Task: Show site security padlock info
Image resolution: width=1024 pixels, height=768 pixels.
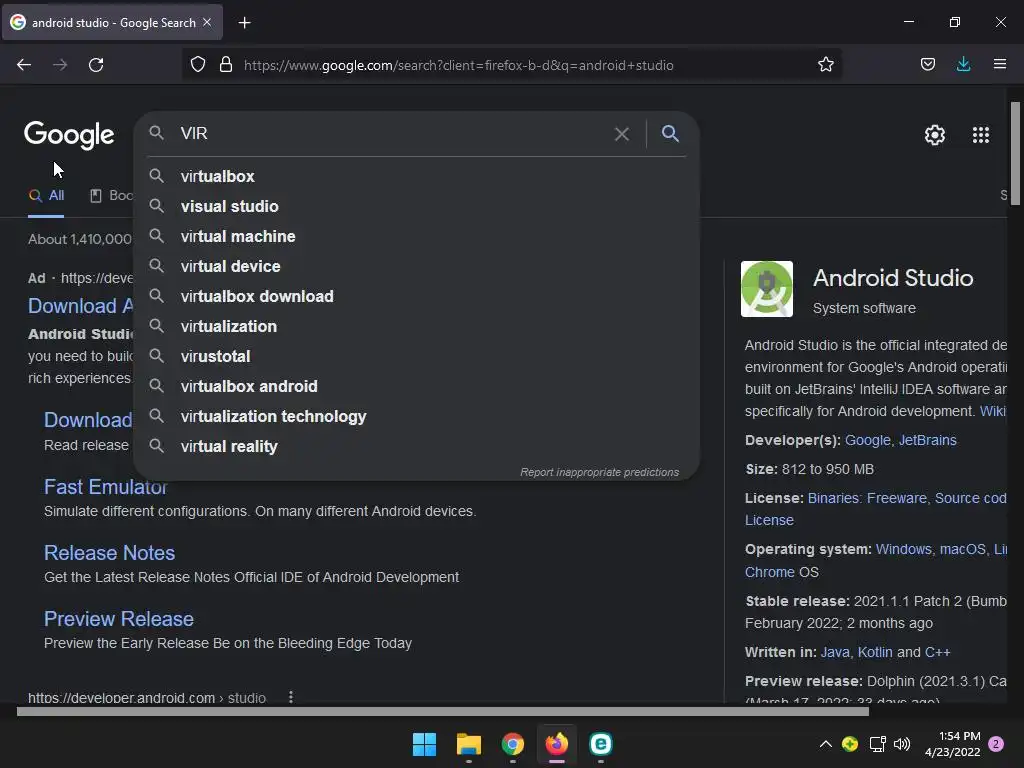Action: click(226, 65)
